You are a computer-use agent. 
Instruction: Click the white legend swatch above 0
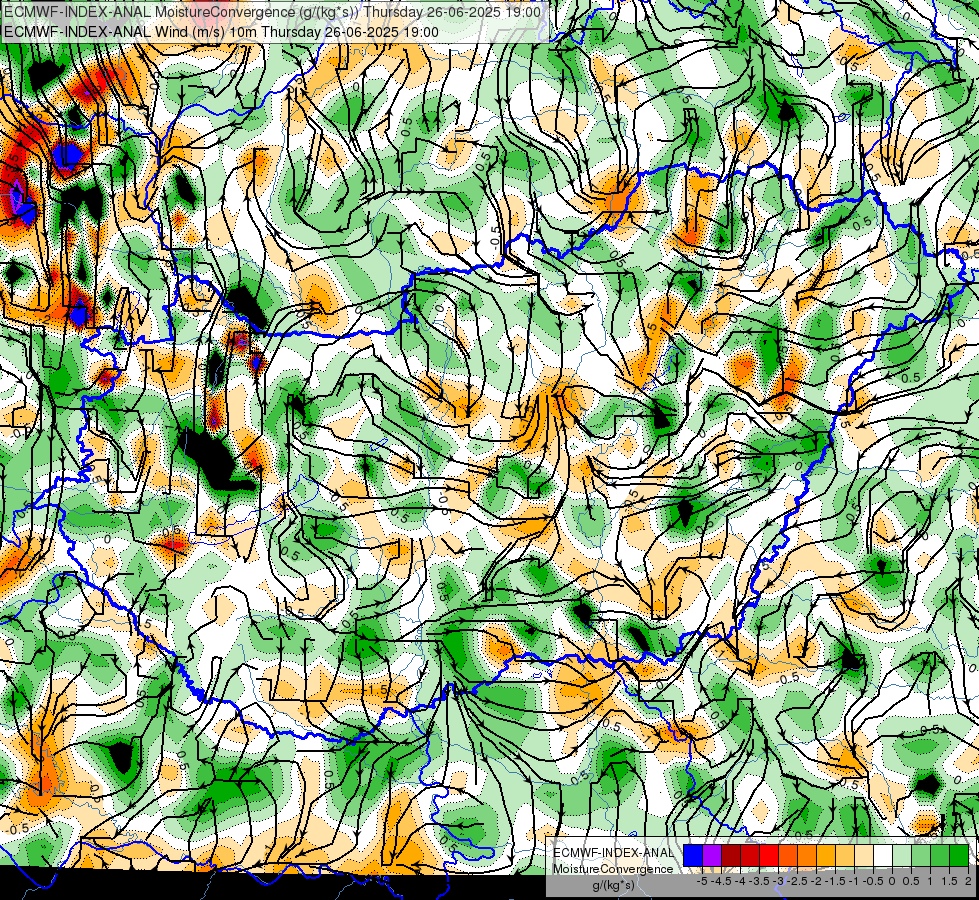(883, 855)
